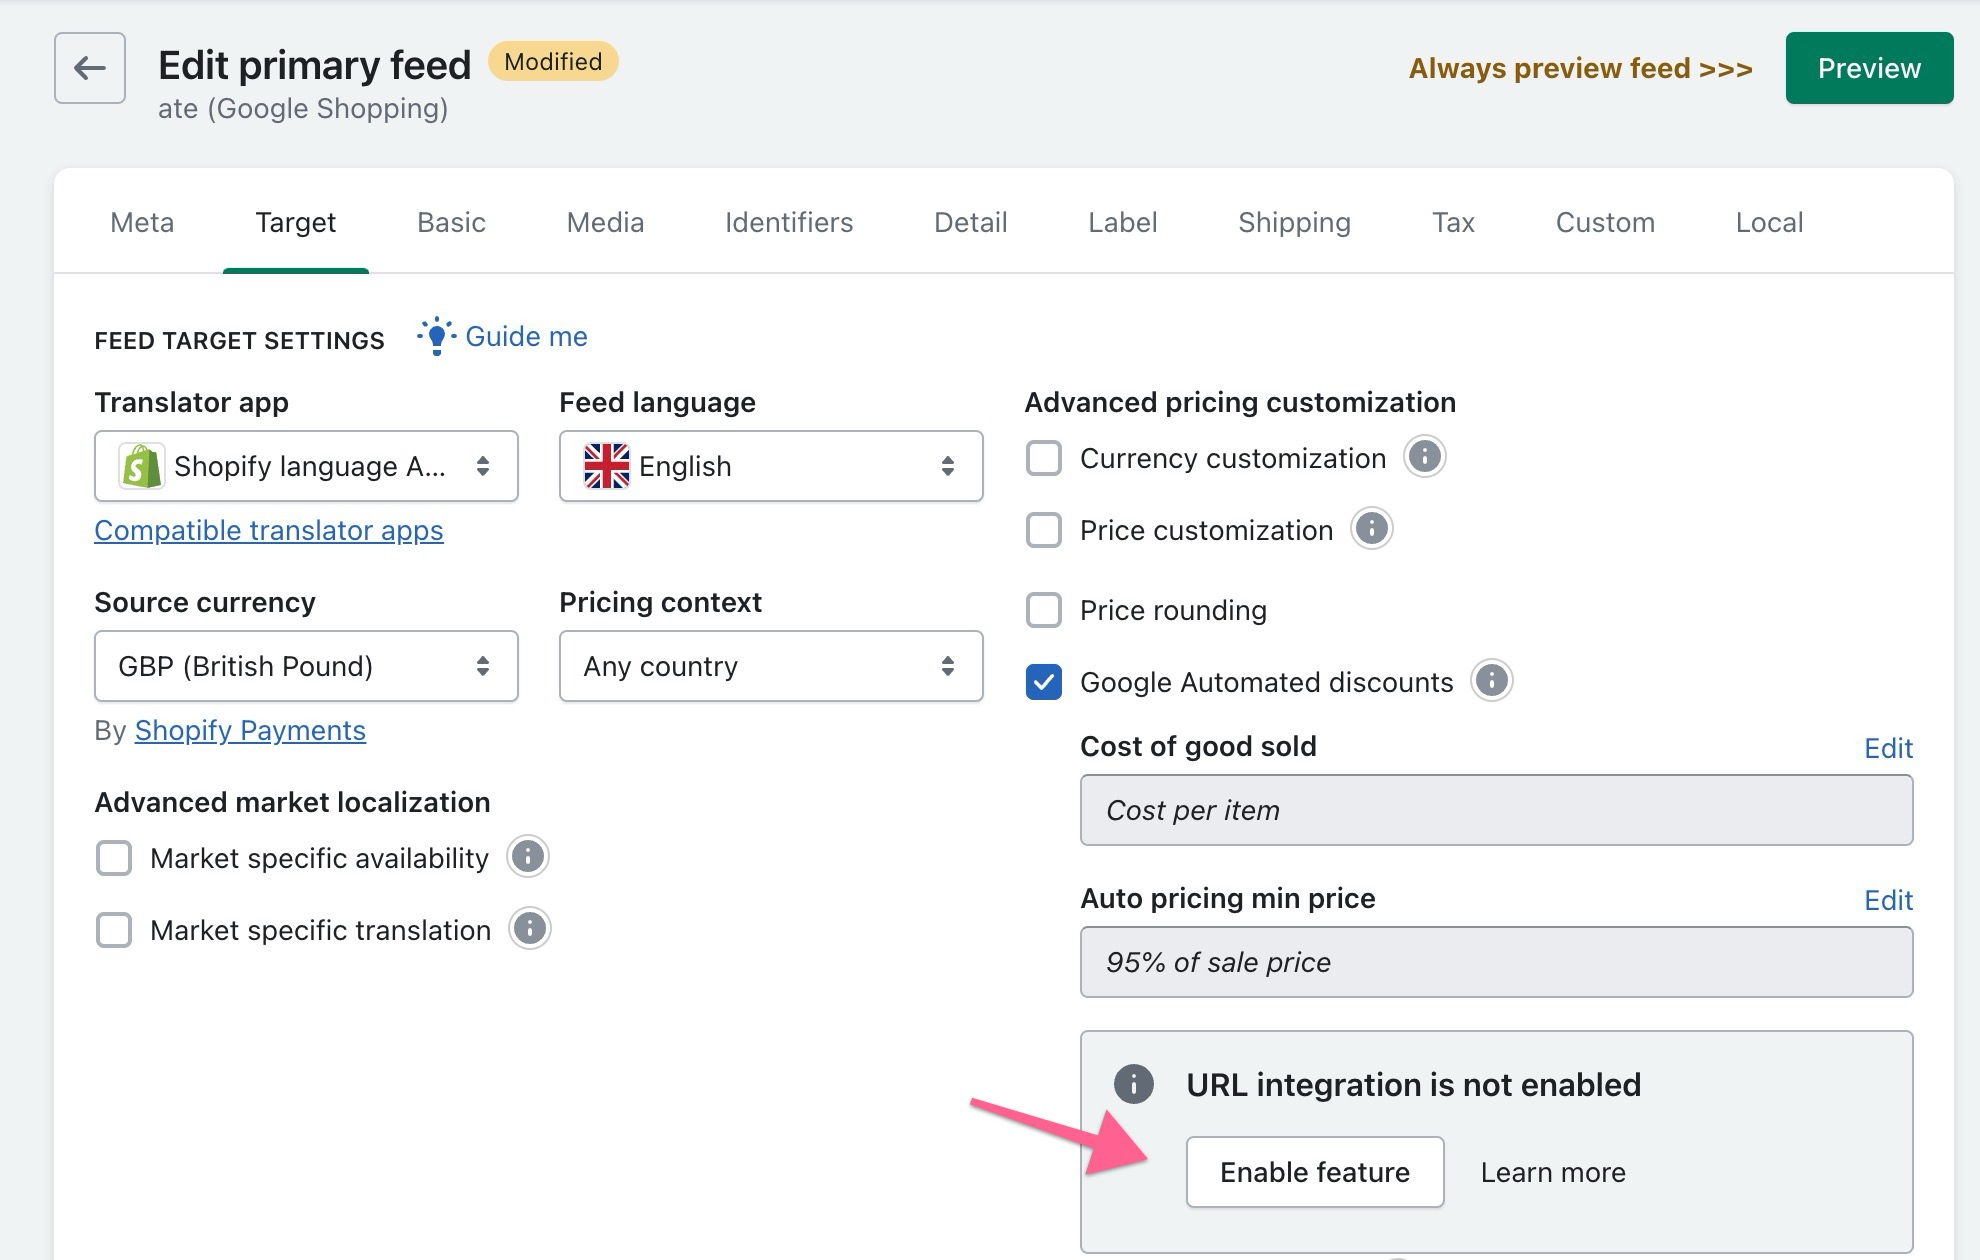Click Edit next to Cost of good sold

point(1888,748)
